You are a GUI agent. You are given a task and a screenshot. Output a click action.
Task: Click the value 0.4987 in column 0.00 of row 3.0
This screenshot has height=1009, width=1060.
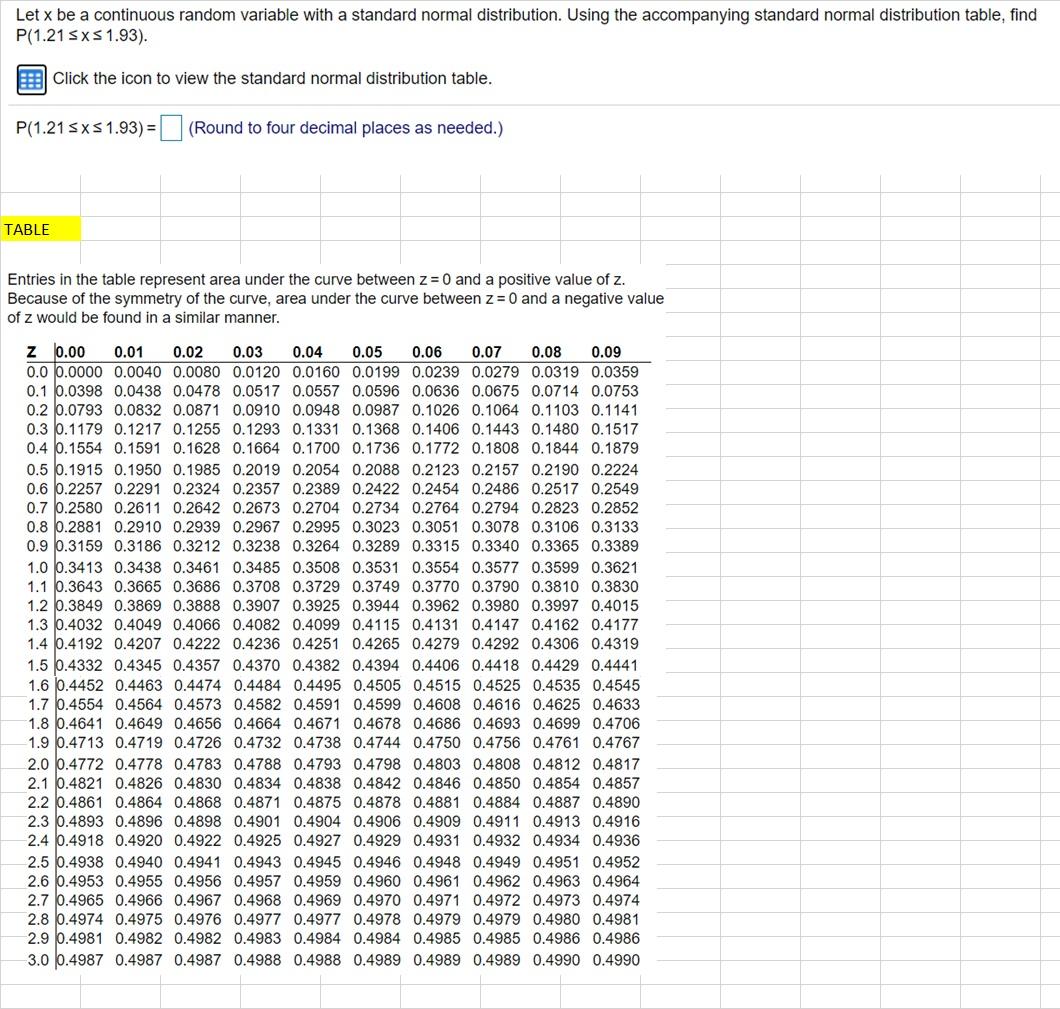tap(80, 960)
